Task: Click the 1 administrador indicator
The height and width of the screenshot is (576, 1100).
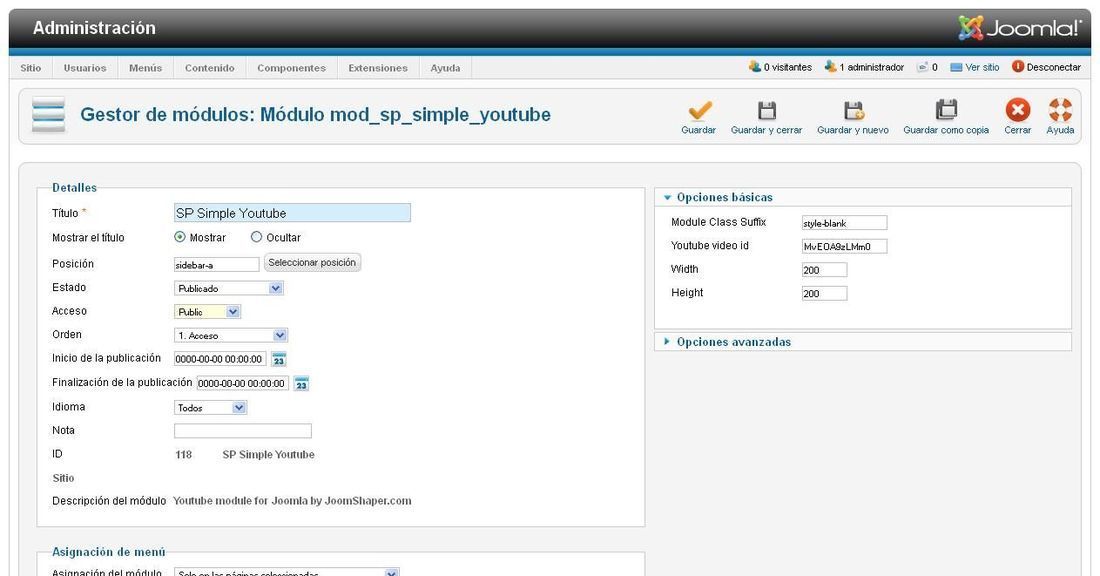Action: click(864, 67)
